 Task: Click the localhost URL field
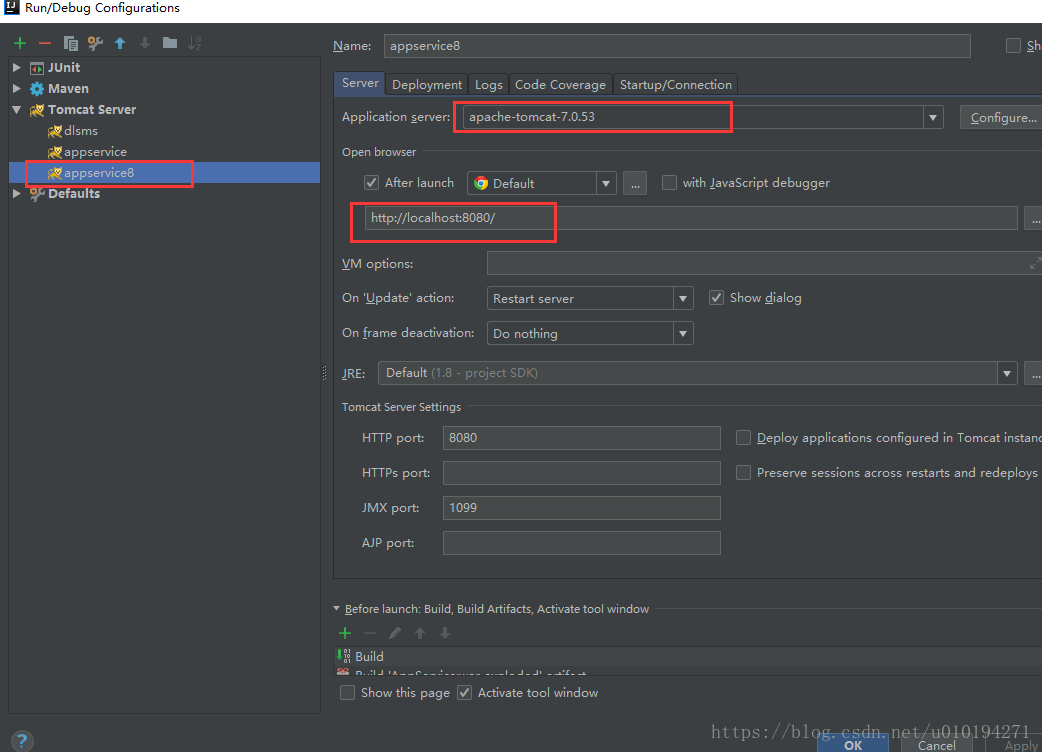[x=690, y=218]
